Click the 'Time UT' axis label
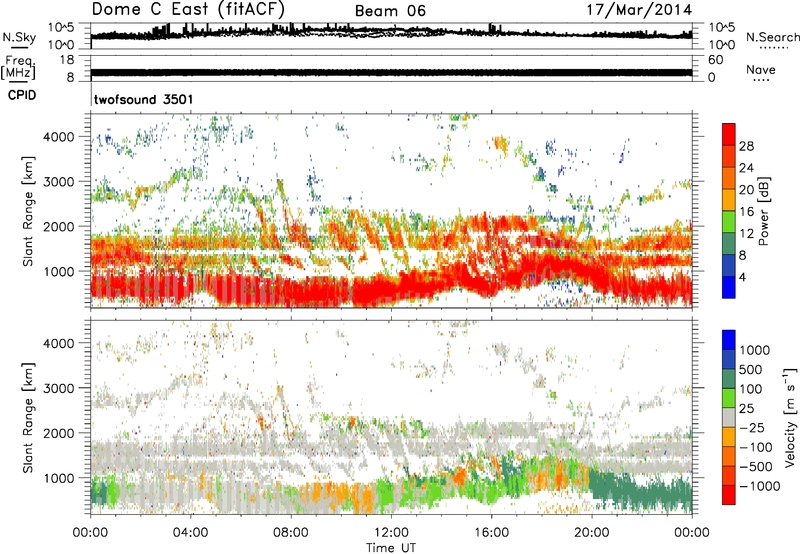 click(x=391, y=547)
